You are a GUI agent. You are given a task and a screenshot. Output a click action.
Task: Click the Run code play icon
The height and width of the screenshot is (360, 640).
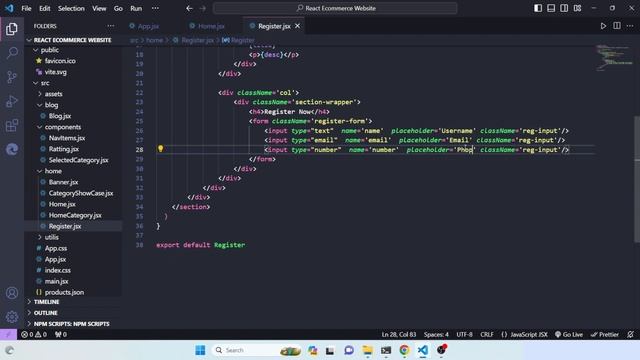pyautogui.click(x=603, y=26)
